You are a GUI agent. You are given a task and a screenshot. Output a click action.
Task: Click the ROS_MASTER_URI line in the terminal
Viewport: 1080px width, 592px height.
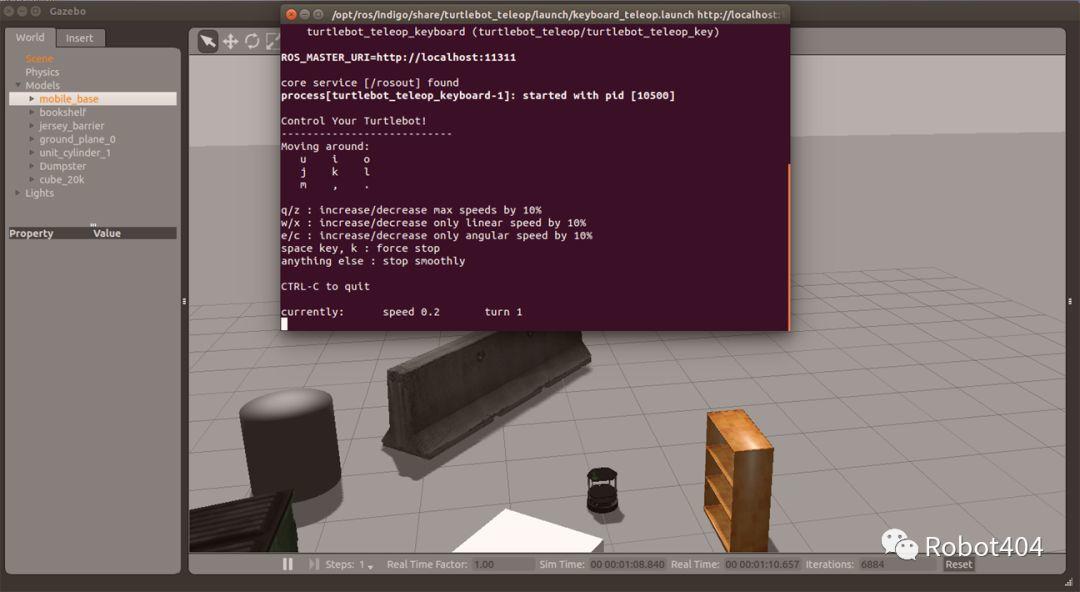[398, 57]
